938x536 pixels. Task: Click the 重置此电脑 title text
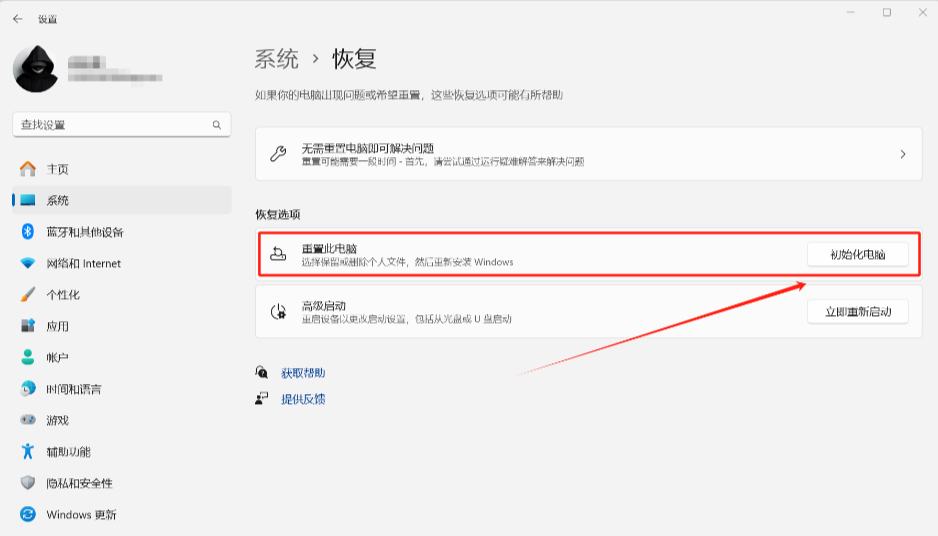(x=330, y=248)
